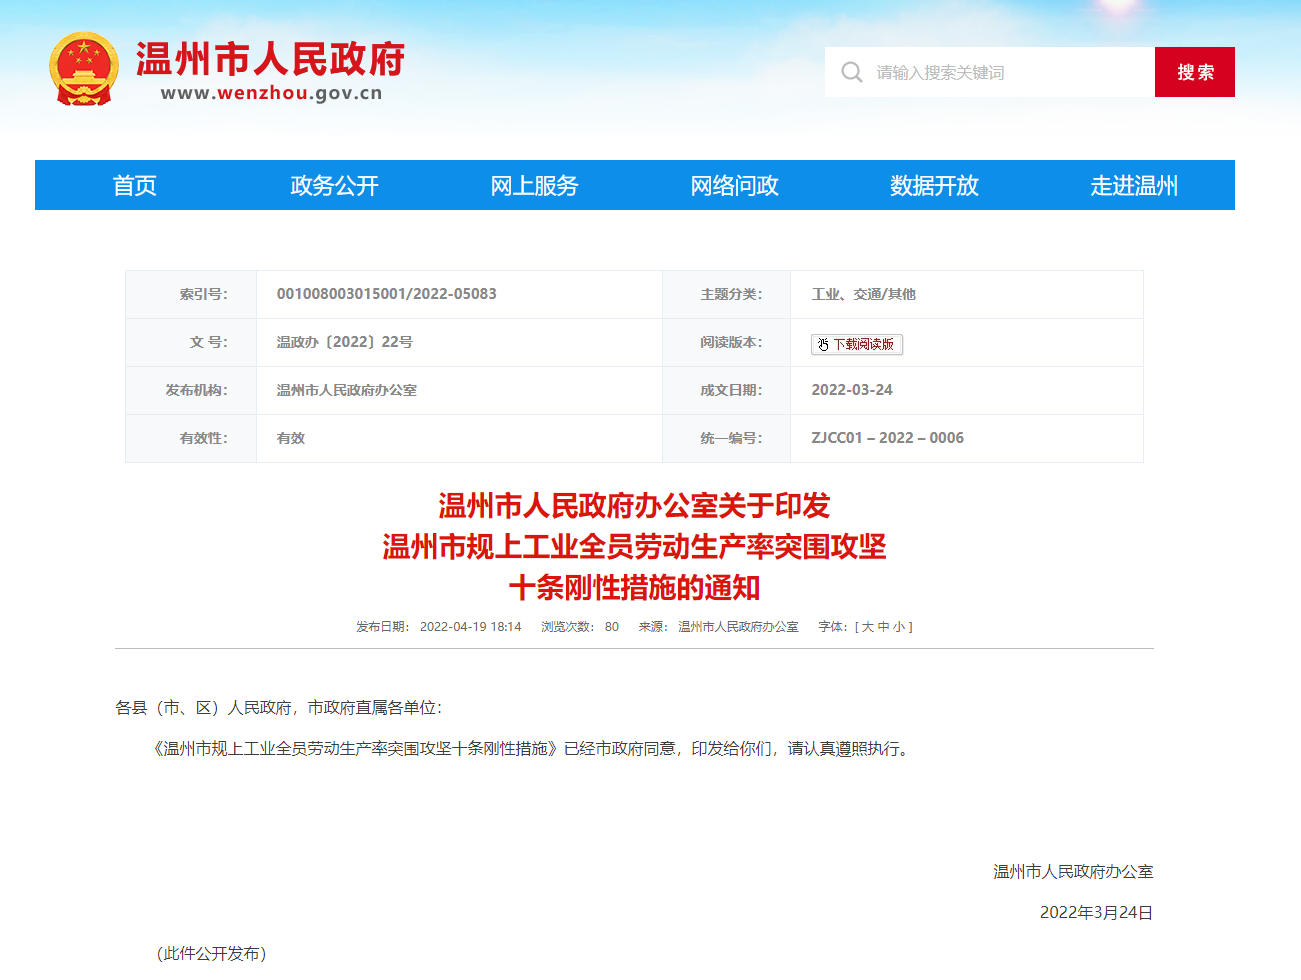Open the 首页 navigation tab
This screenshot has height=980, width=1301.
tap(134, 186)
